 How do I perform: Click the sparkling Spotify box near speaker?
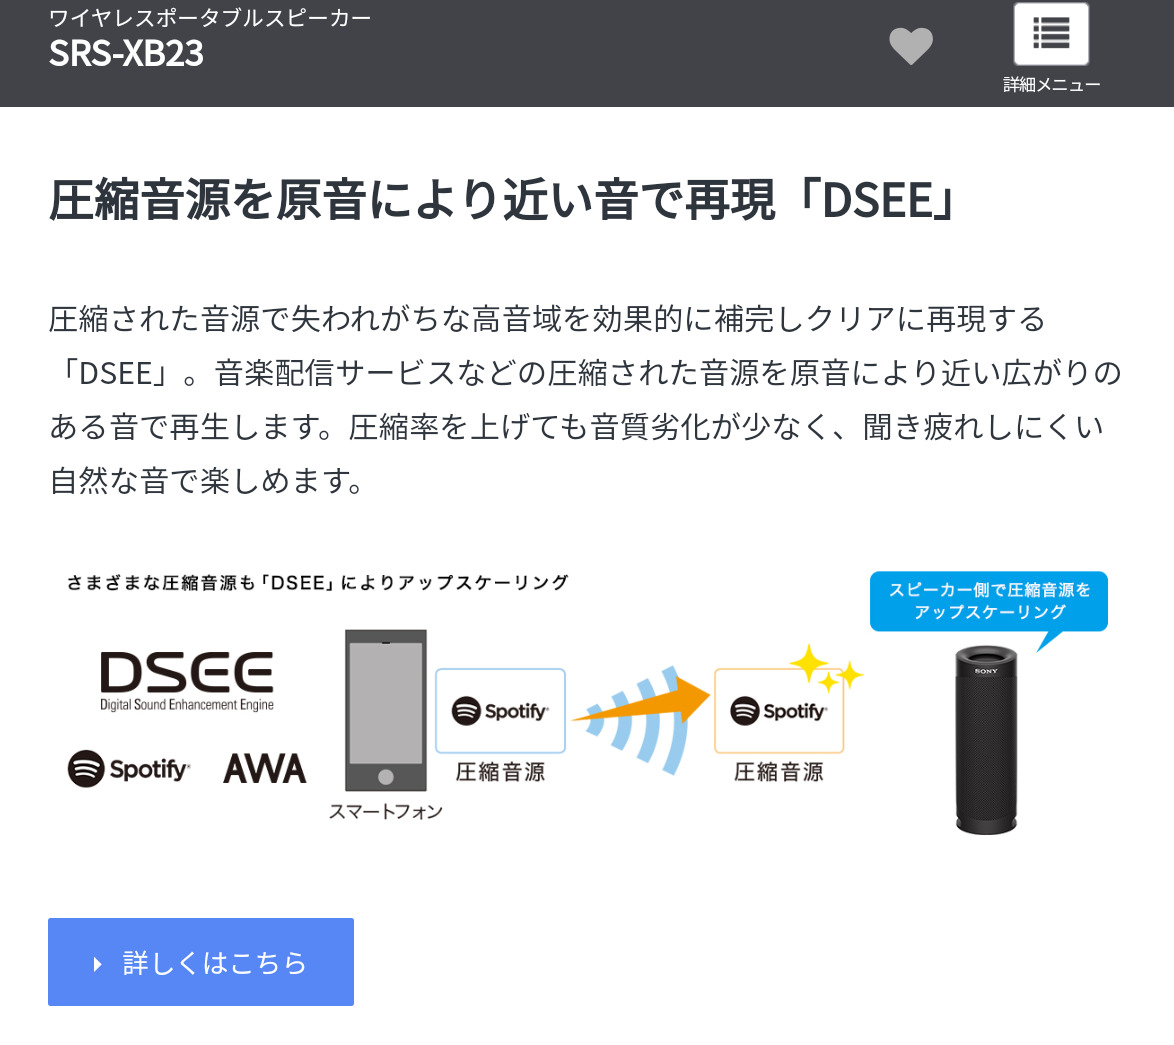click(779, 710)
